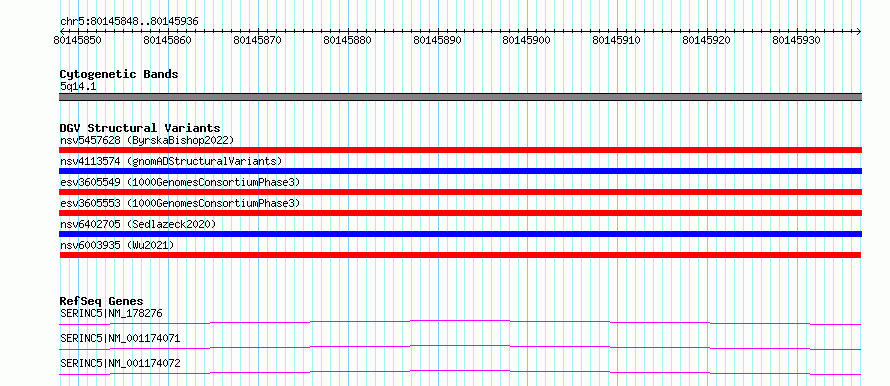Viewport: 890px width, 386px height.
Task: Select the 5q14.1 band label
Action: [78, 86]
